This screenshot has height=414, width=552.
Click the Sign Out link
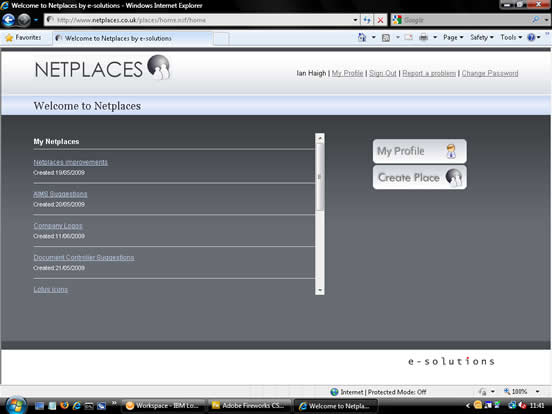coord(383,73)
